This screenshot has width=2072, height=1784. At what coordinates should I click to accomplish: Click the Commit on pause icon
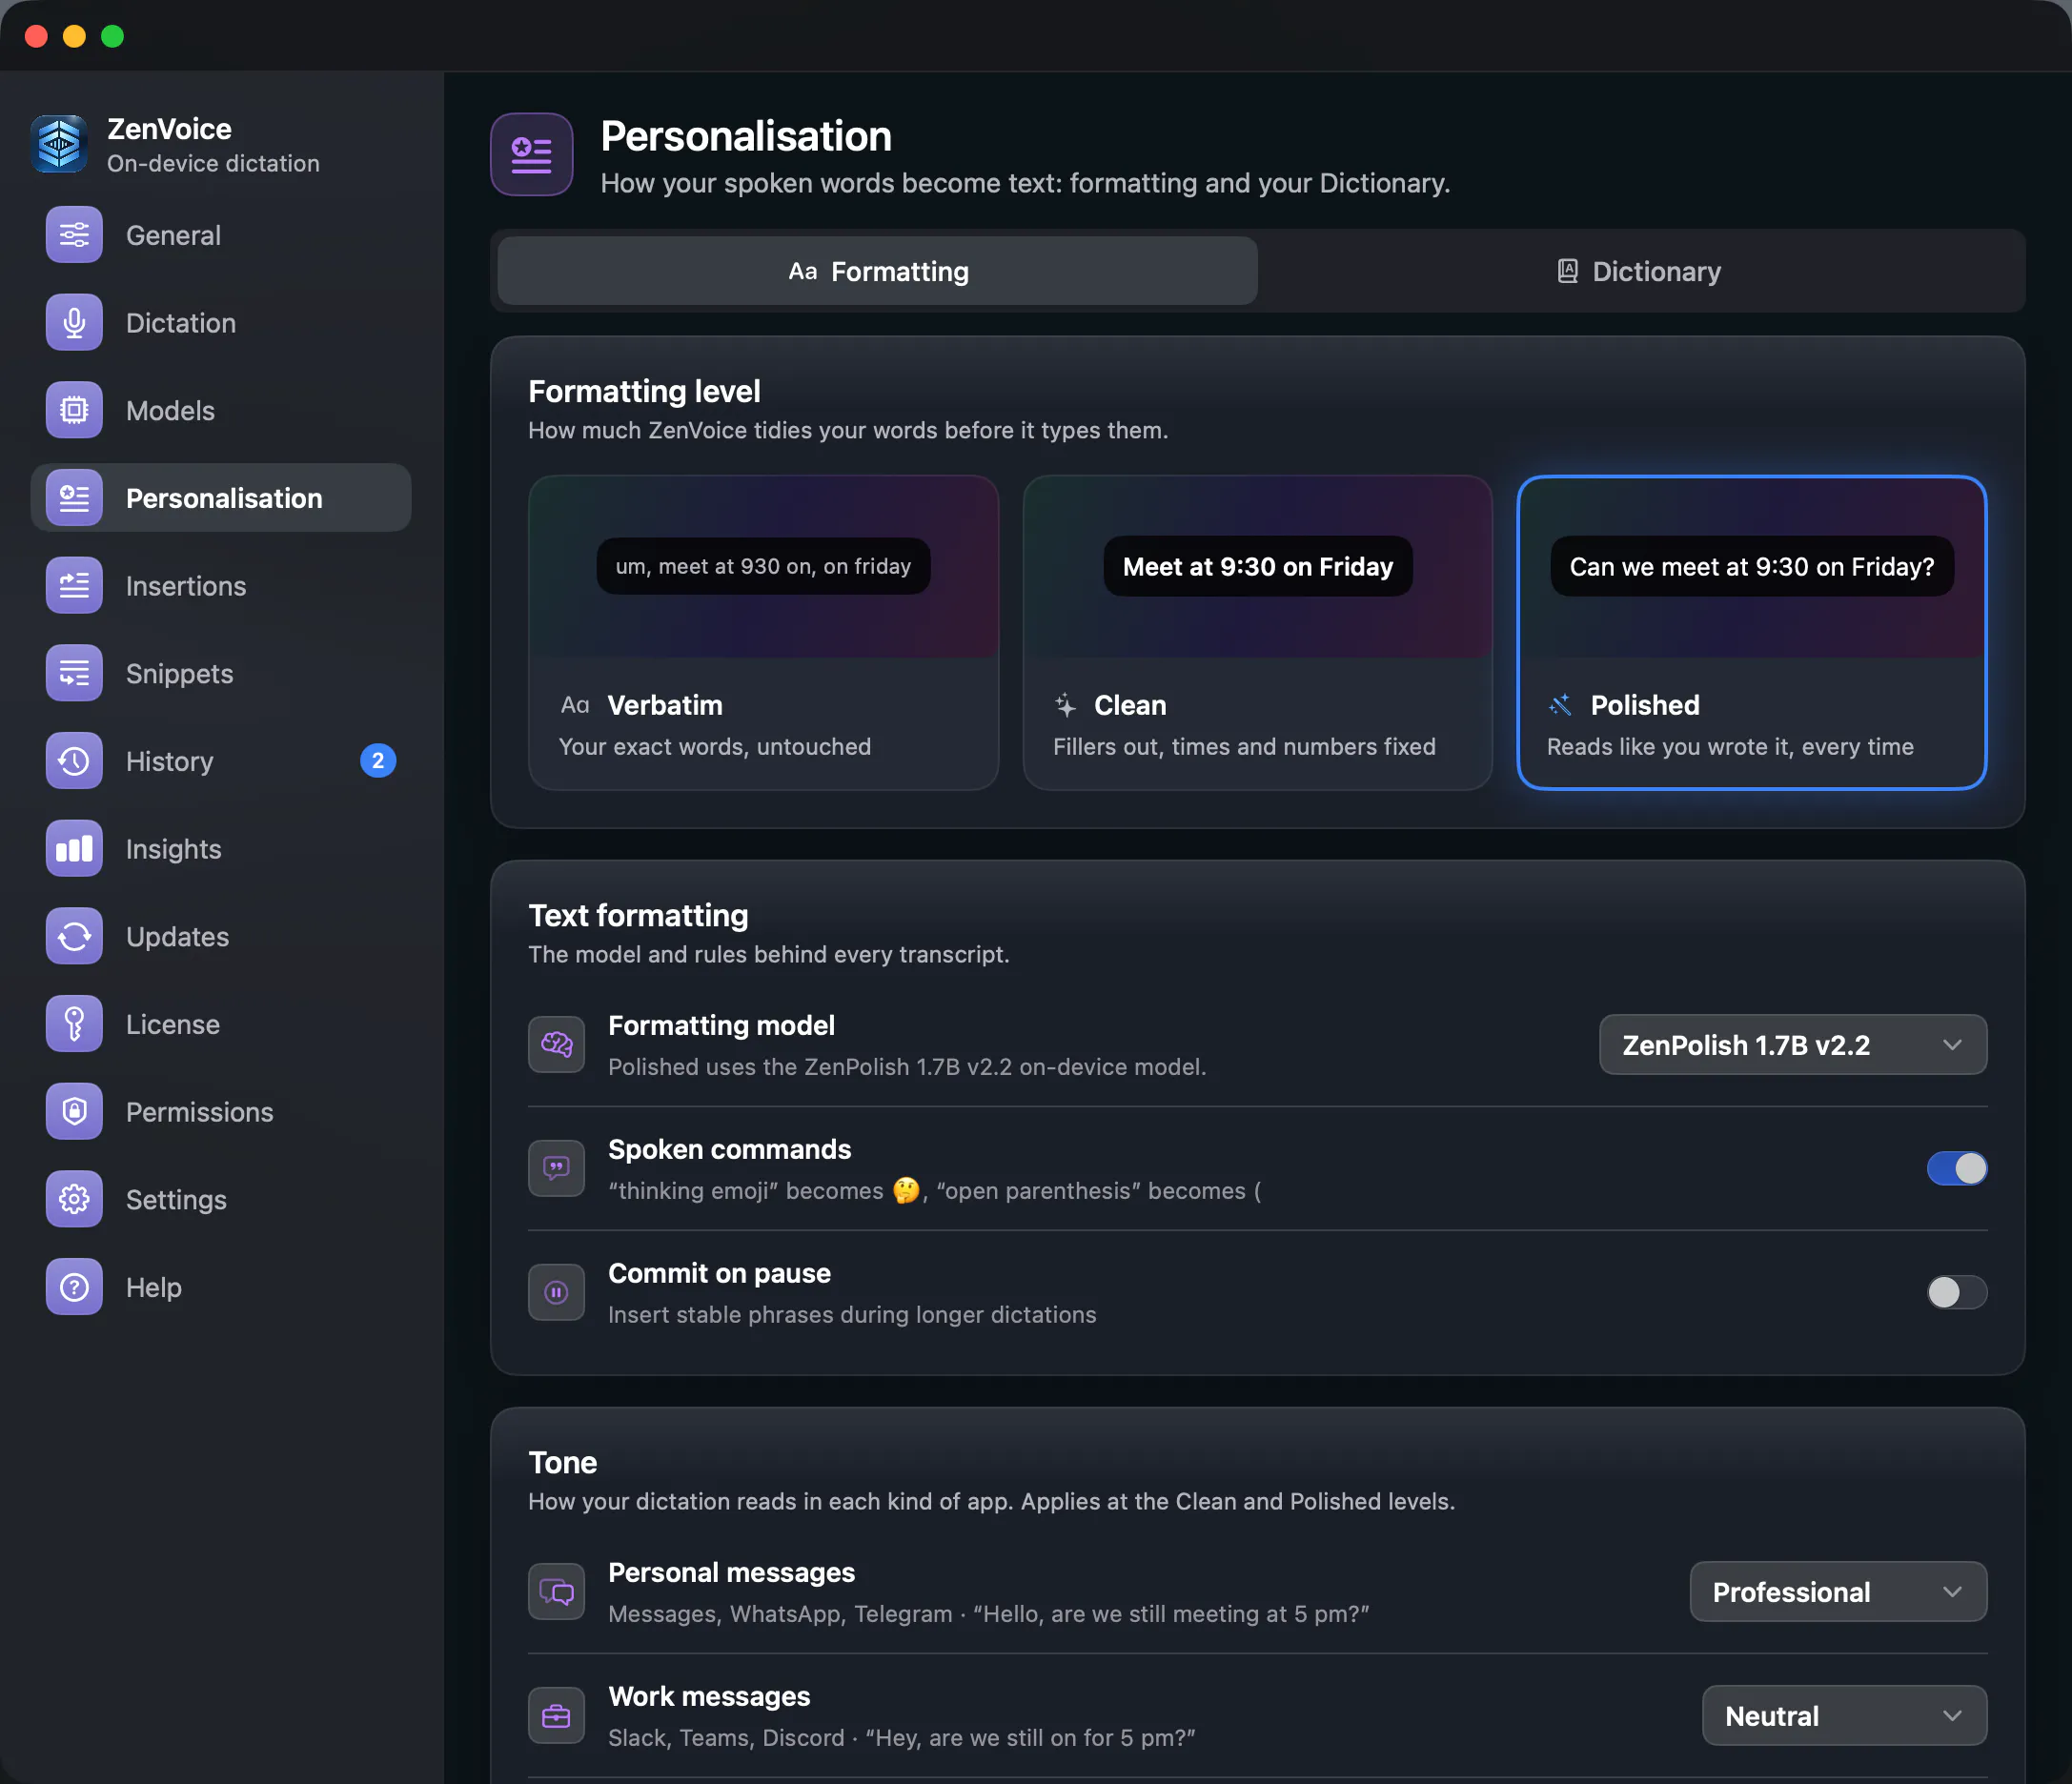point(556,1292)
